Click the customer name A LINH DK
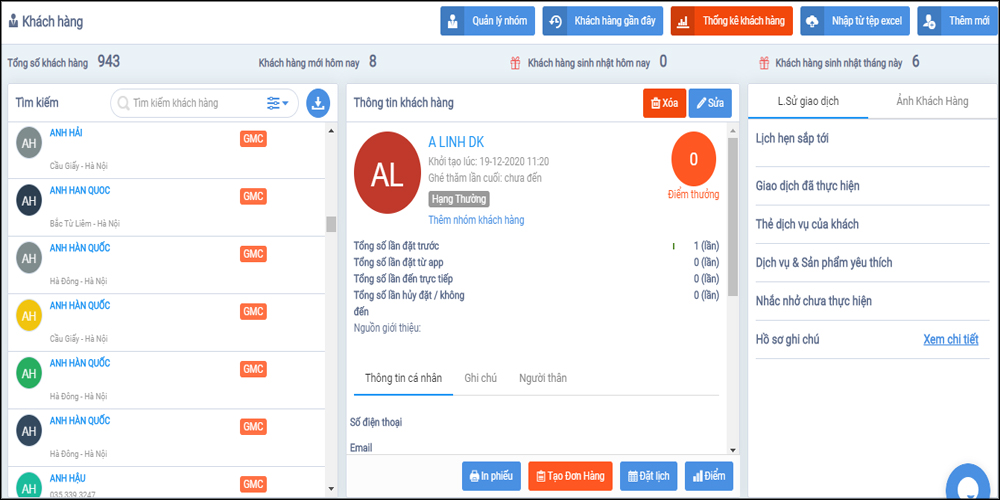The height and width of the screenshot is (500, 1000). [x=456, y=142]
